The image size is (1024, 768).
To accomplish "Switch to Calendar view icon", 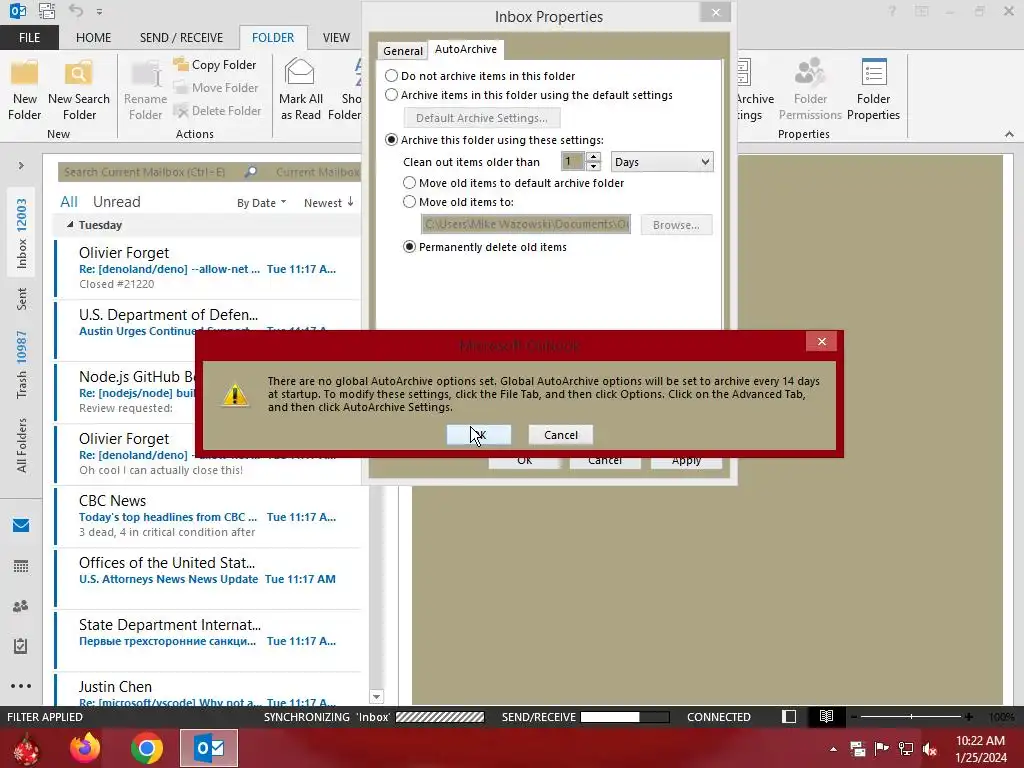I will tap(21, 566).
